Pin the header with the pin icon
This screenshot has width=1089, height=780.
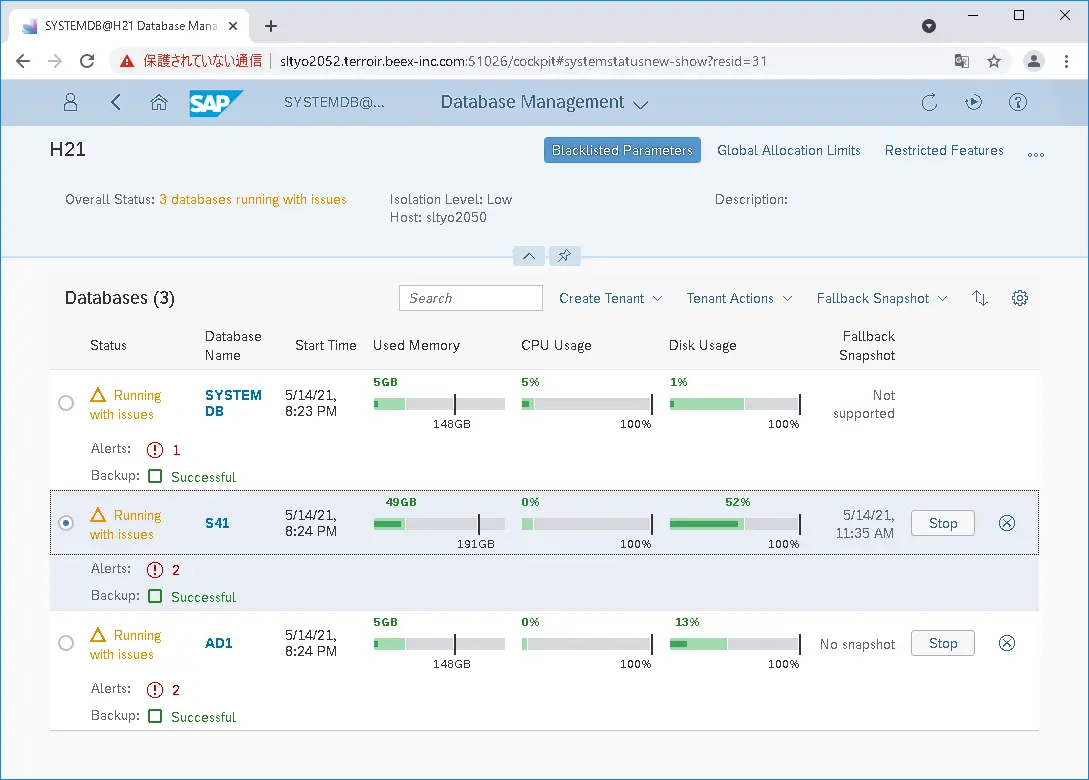[565, 256]
